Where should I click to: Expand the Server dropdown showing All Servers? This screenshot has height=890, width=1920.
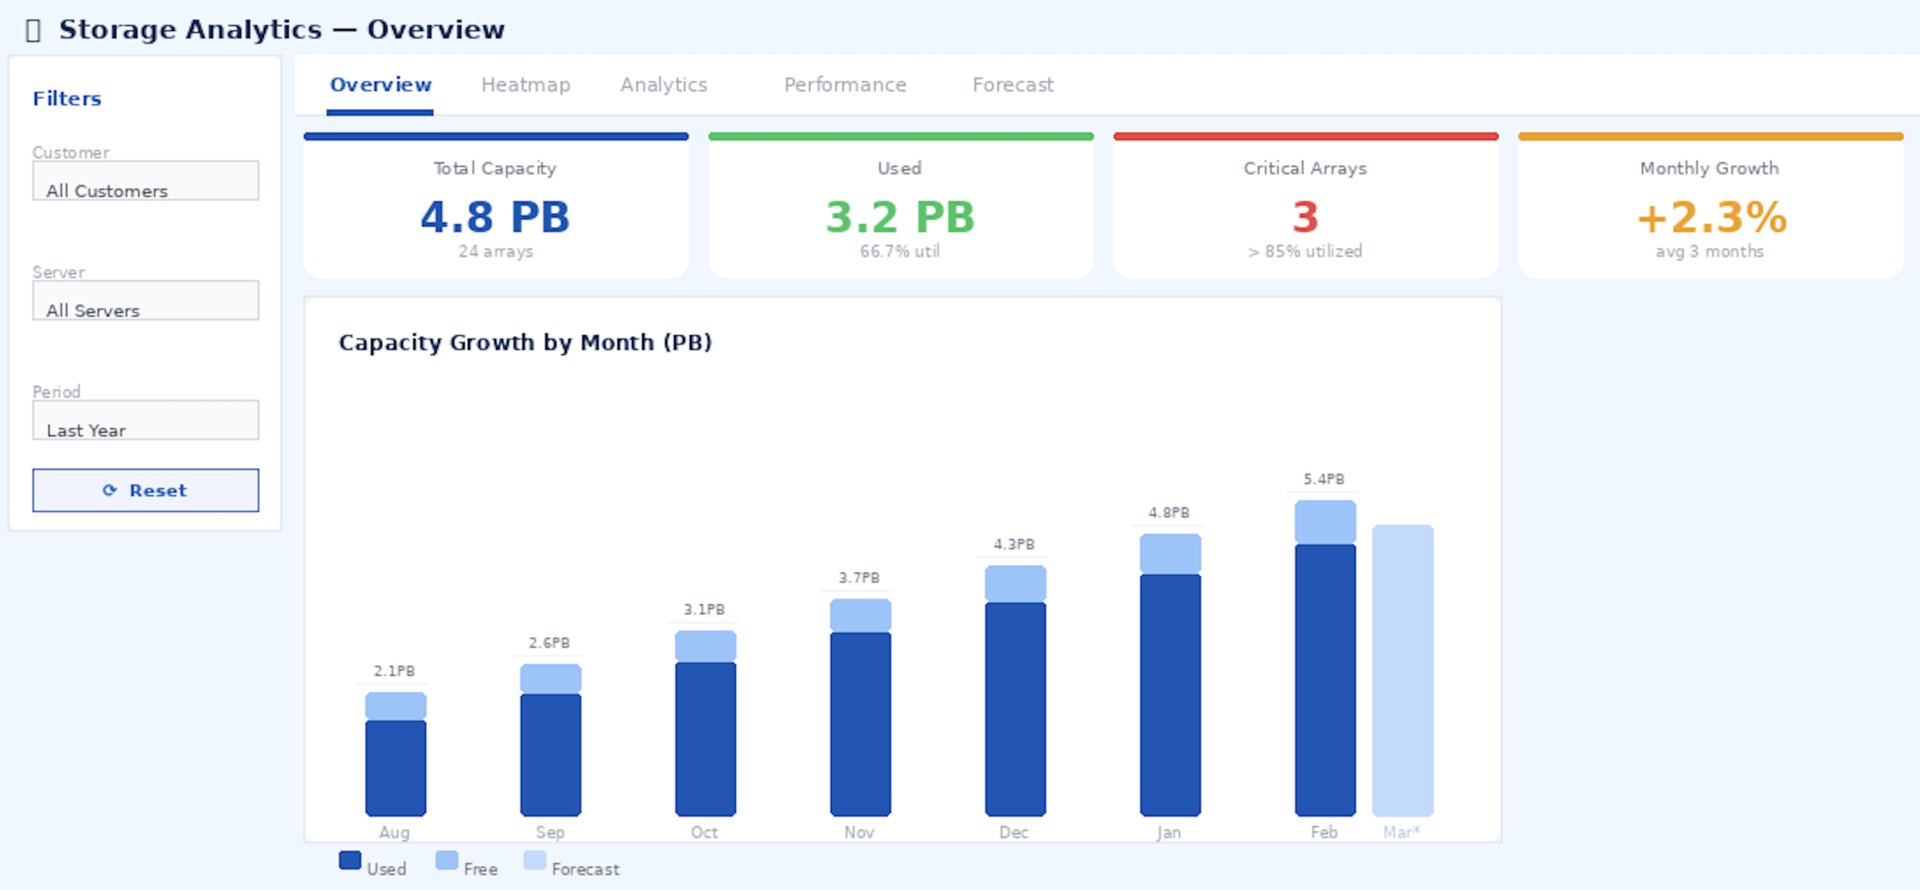click(x=145, y=301)
